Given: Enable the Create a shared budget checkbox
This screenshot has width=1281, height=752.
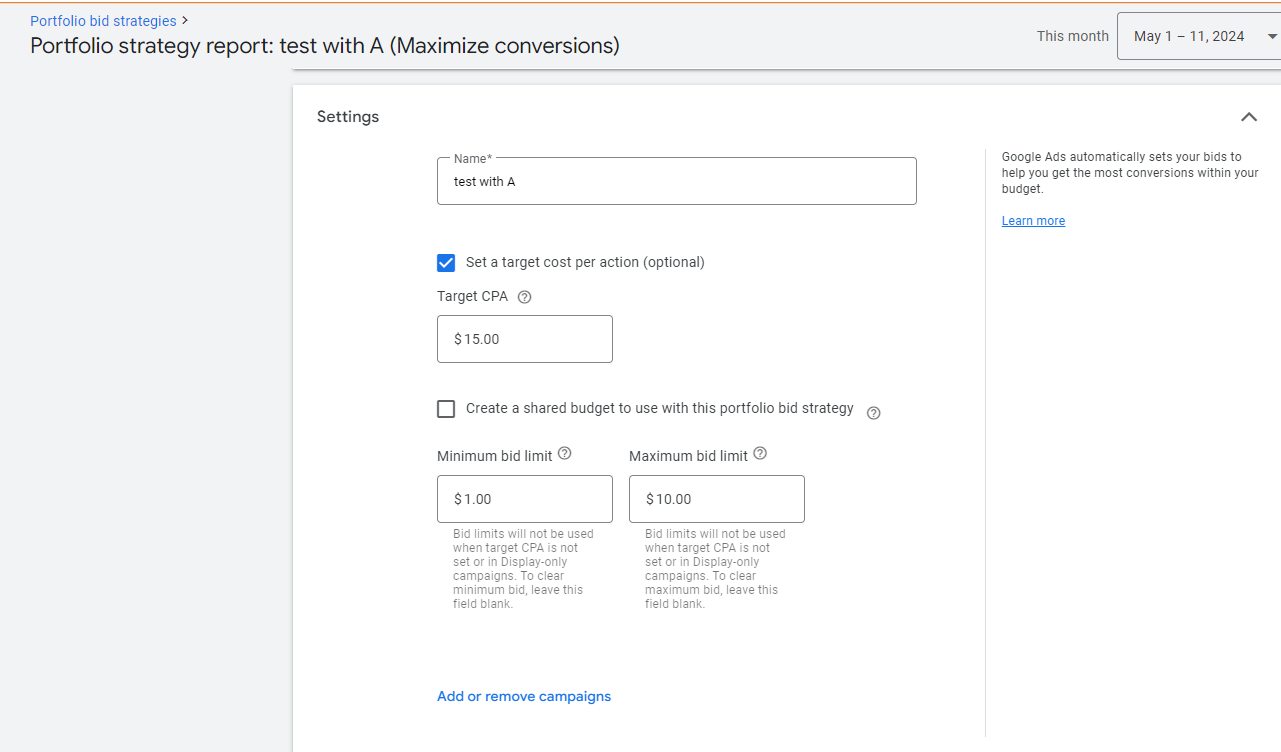Looking at the screenshot, I should (x=446, y=409).
